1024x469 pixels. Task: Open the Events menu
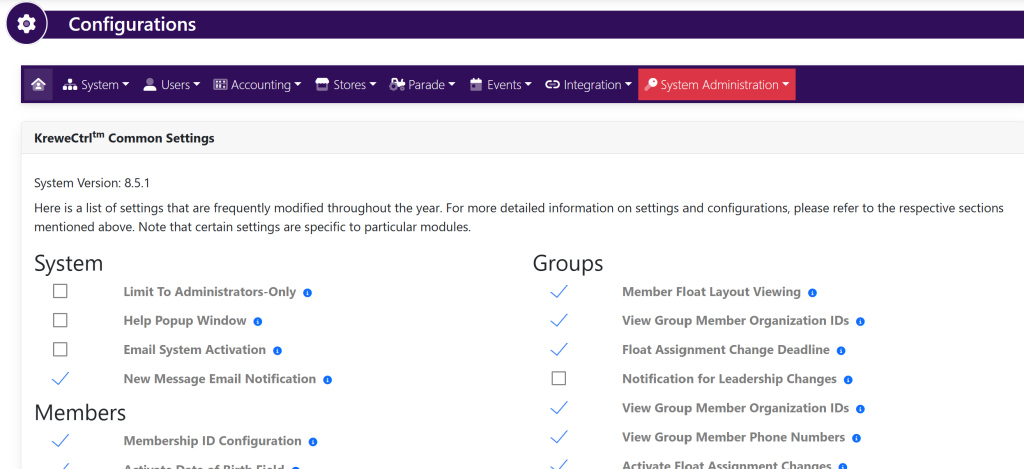click(501, 85)
